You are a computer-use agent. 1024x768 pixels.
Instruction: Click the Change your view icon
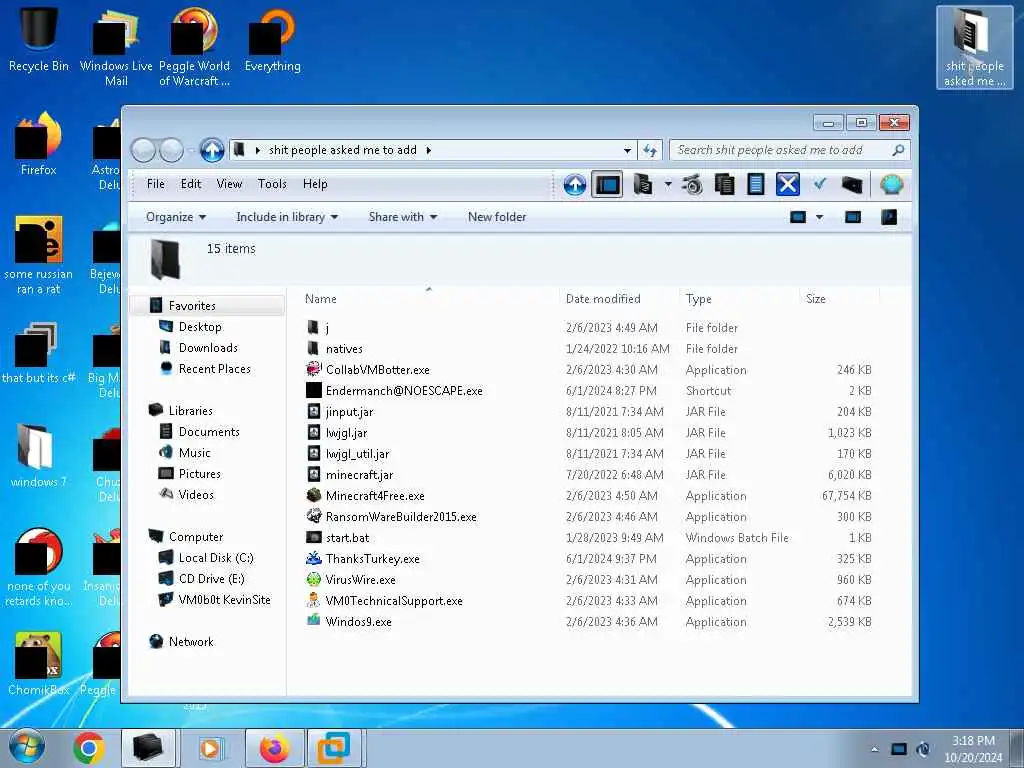click(x=798, y=217)
